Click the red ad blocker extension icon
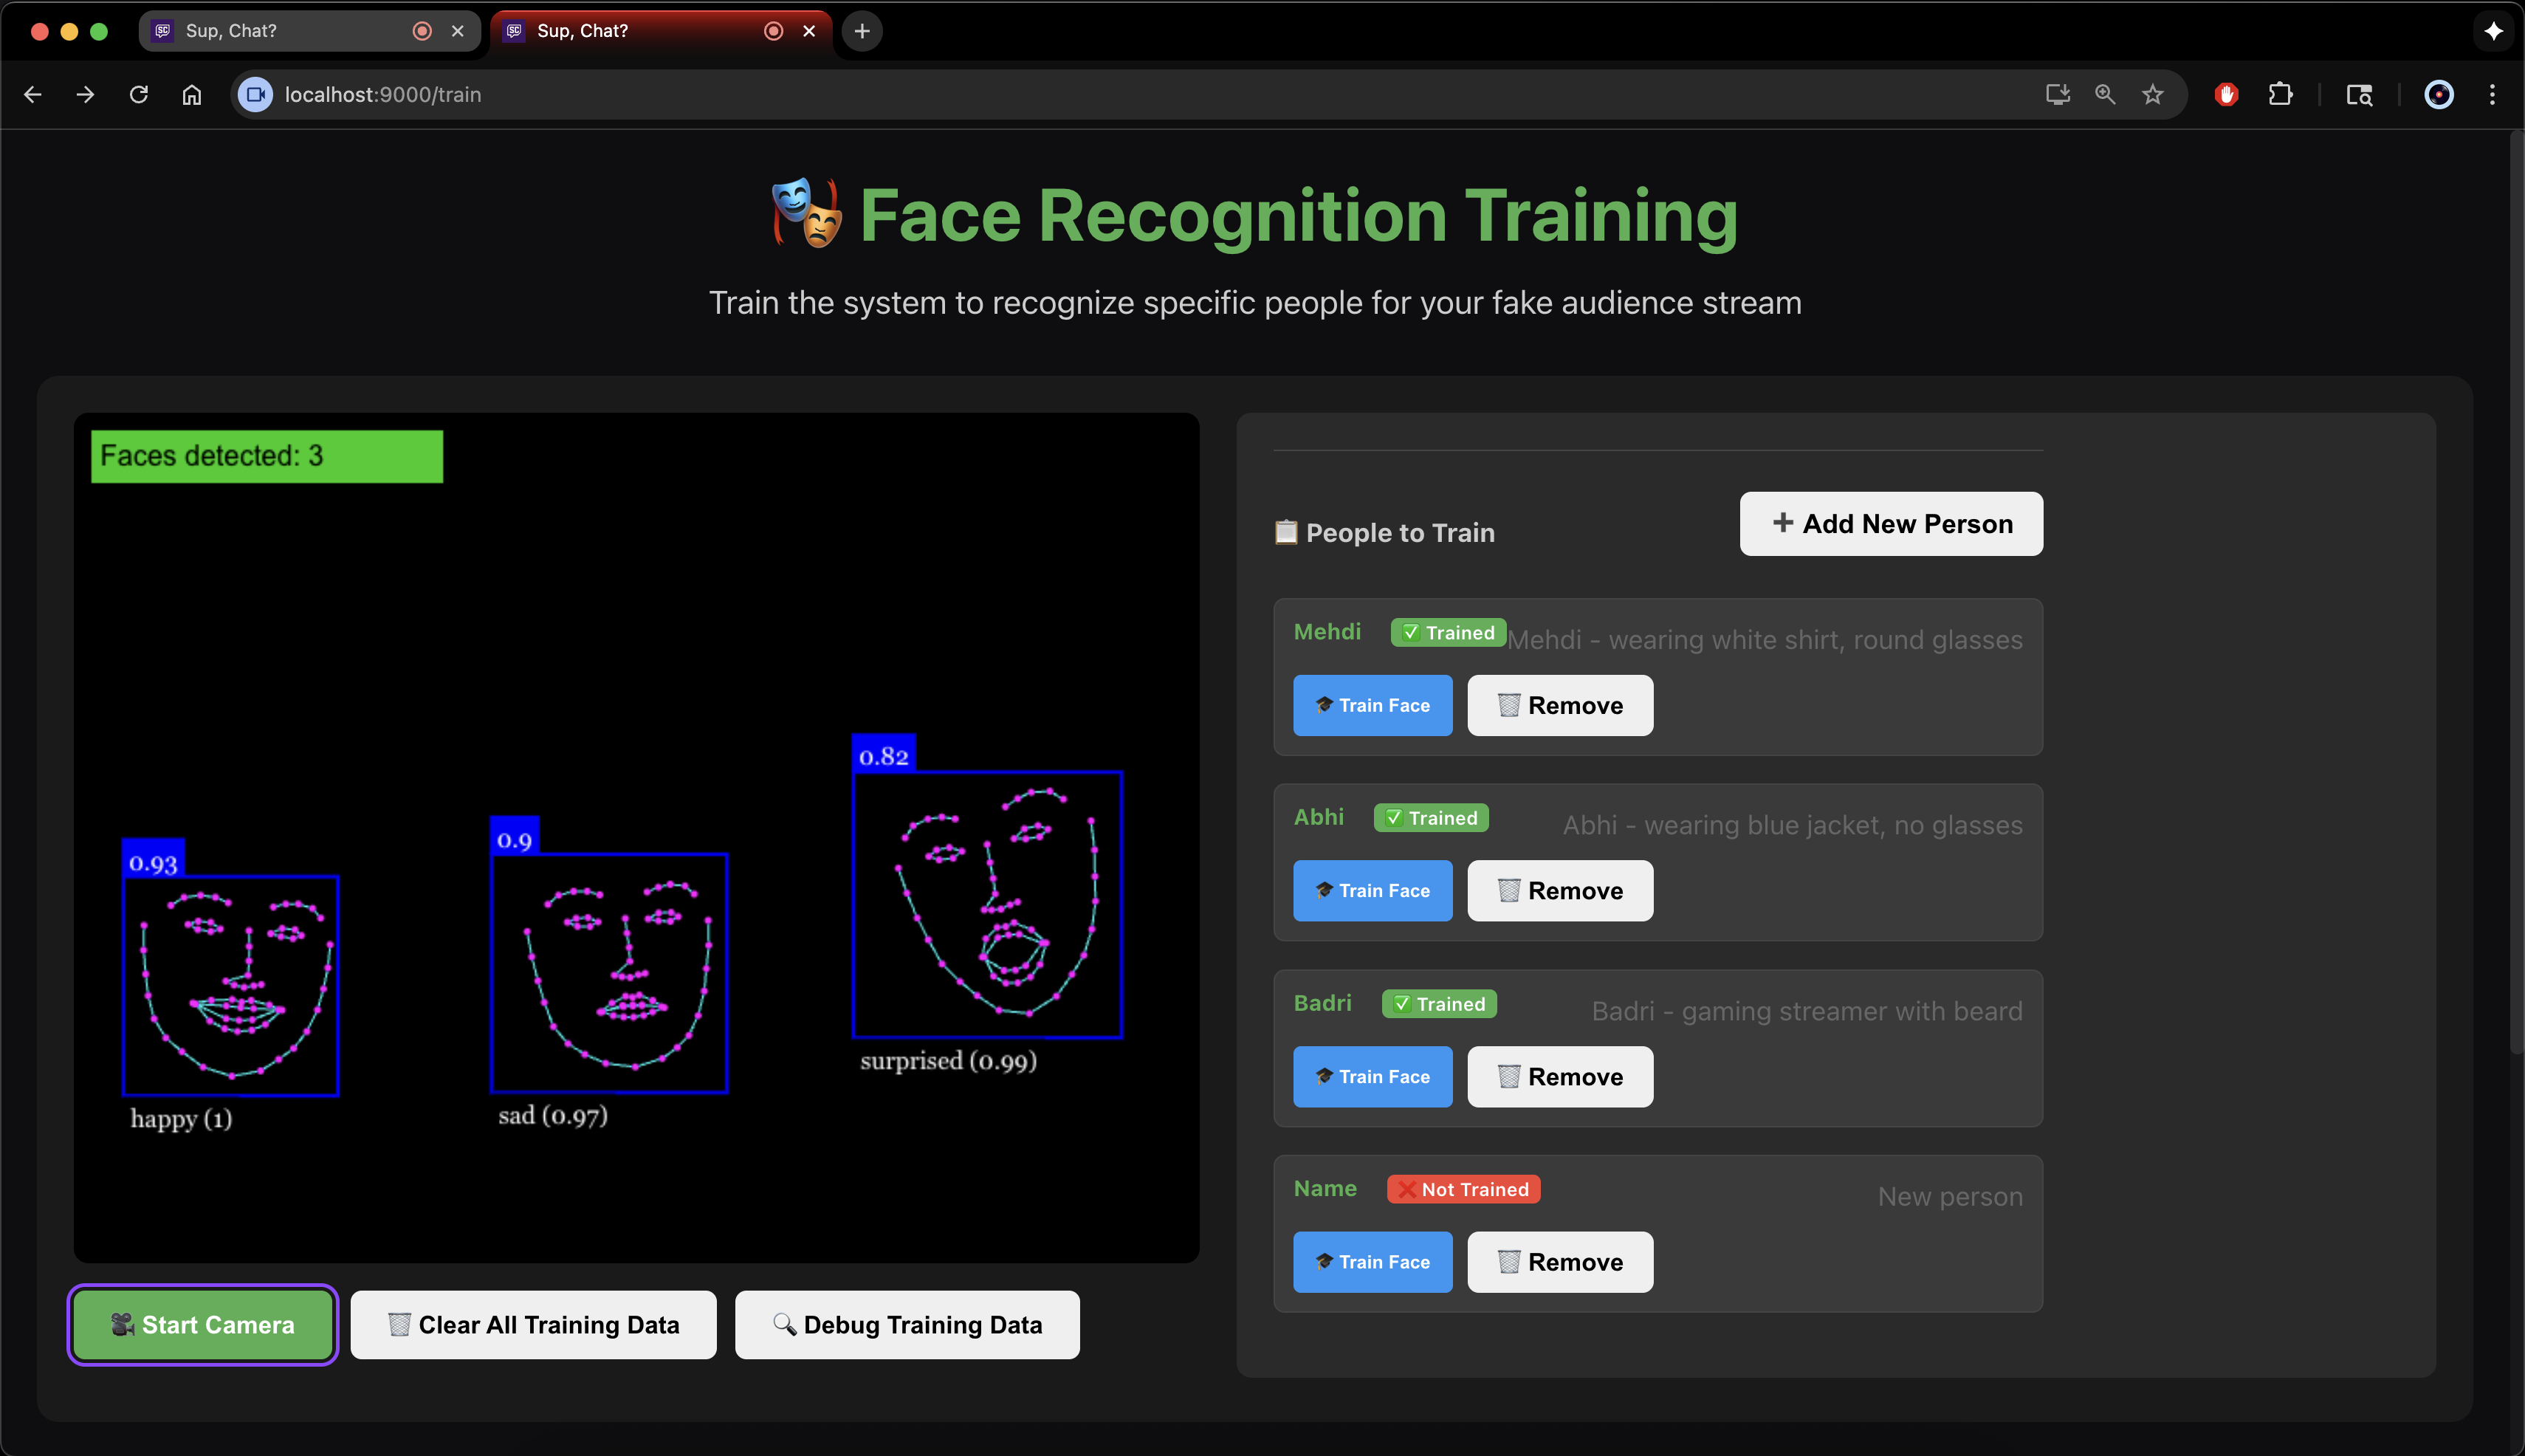Viewport: 2525px width, 1456px height. [2226, 94]
